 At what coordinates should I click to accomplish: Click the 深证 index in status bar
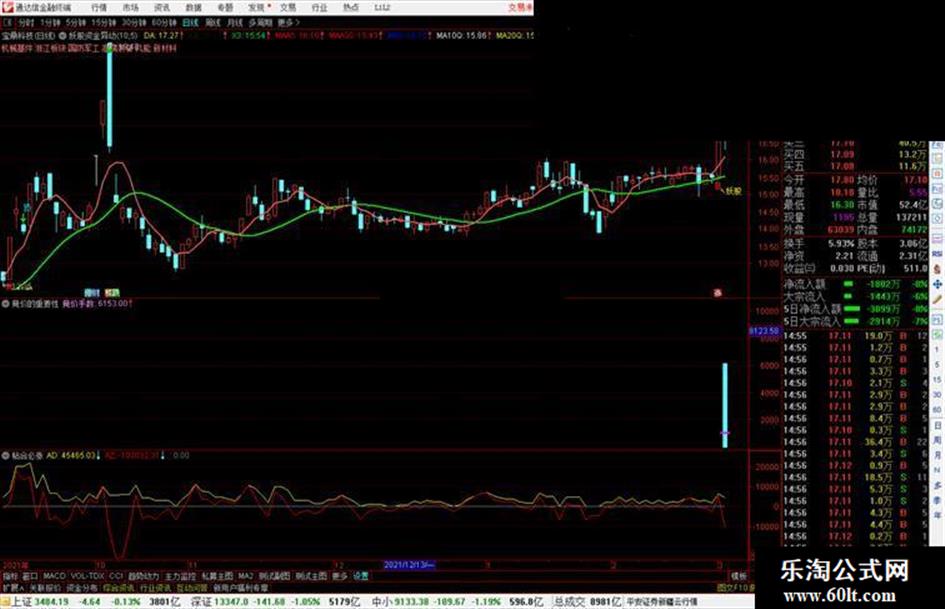[x=275, y=602]
